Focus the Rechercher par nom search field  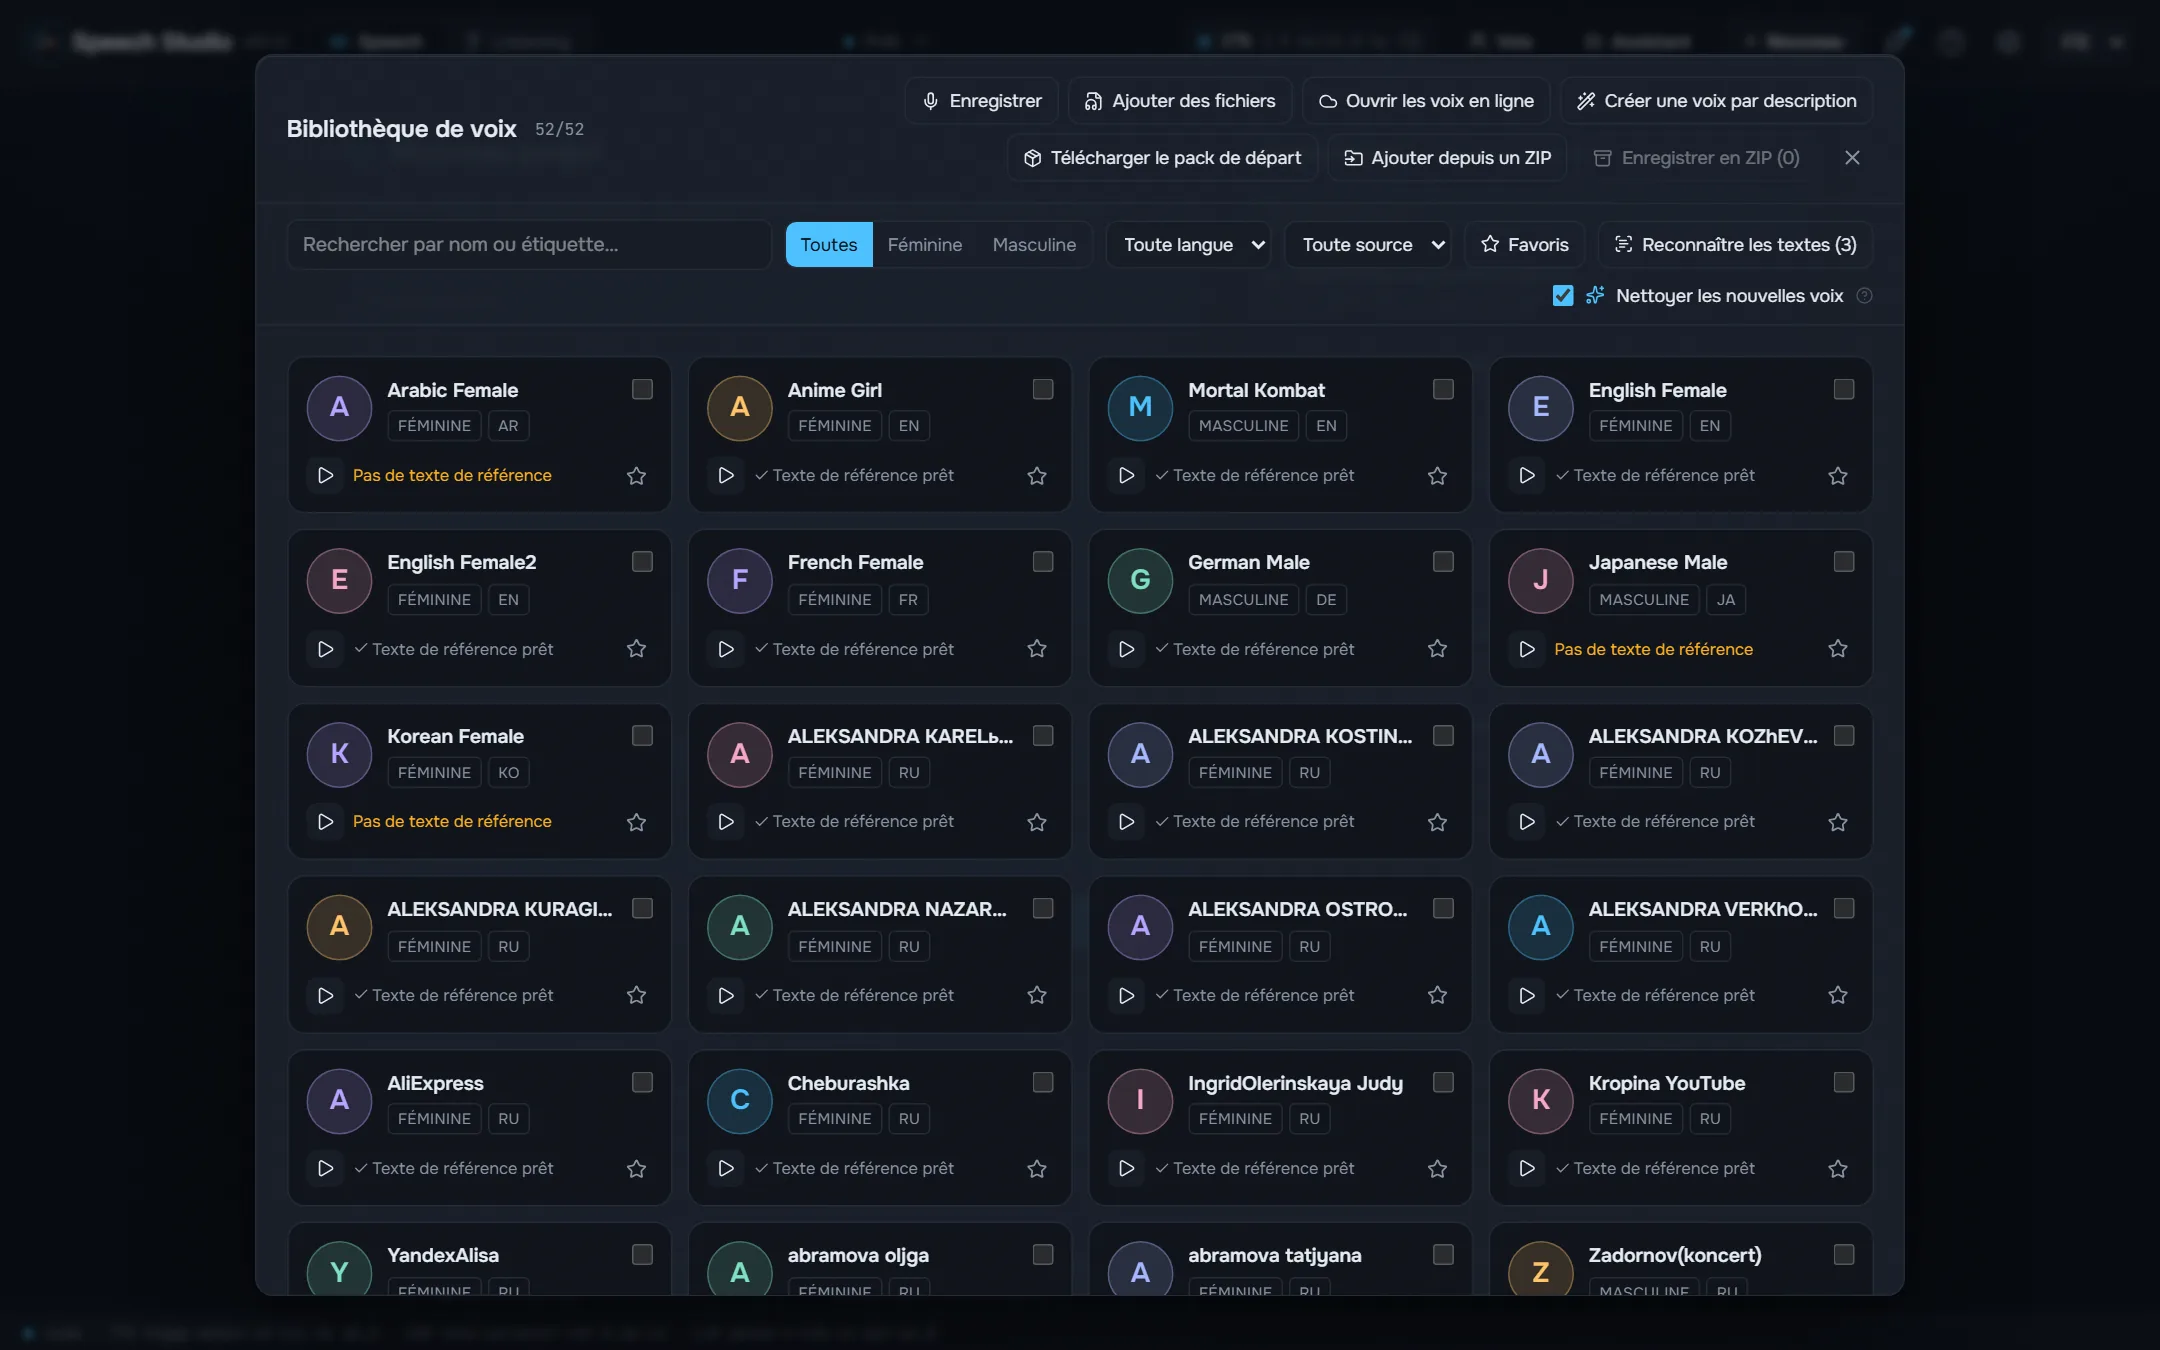529,245
